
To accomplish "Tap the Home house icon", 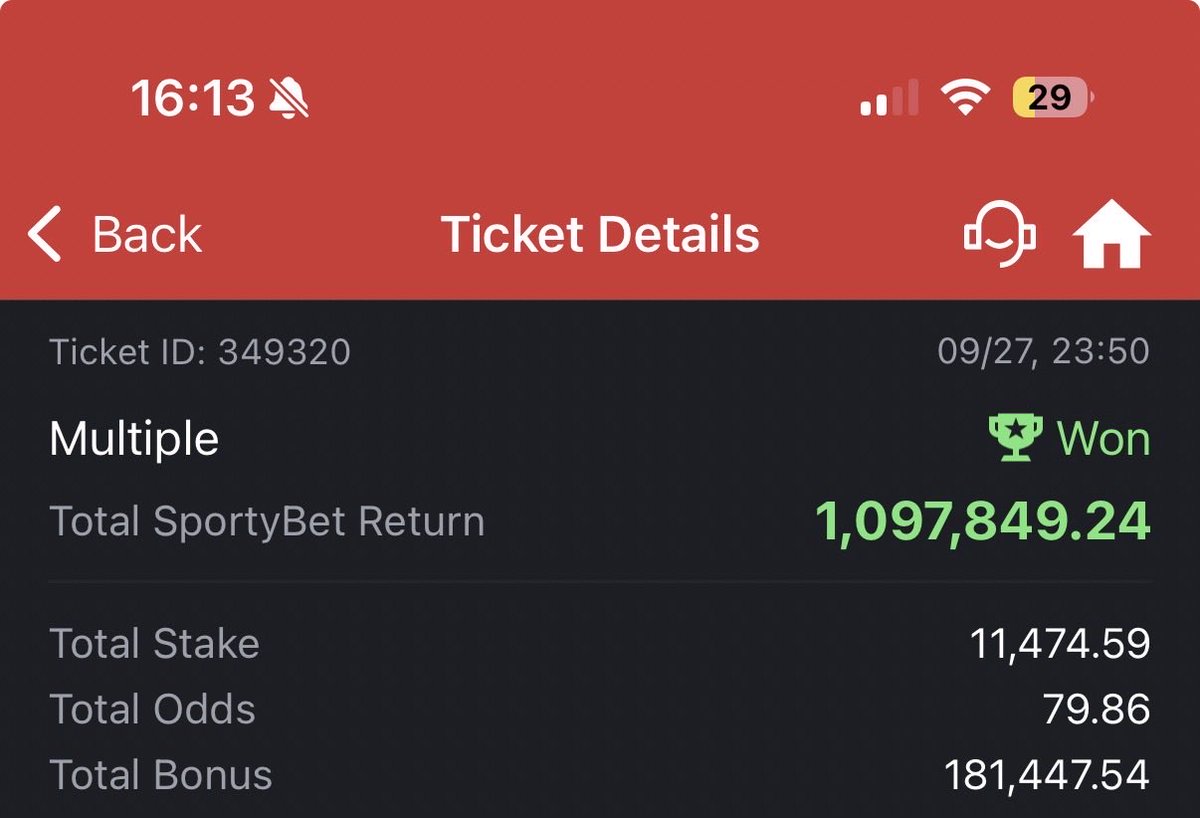I will (x=1112, y=234).
